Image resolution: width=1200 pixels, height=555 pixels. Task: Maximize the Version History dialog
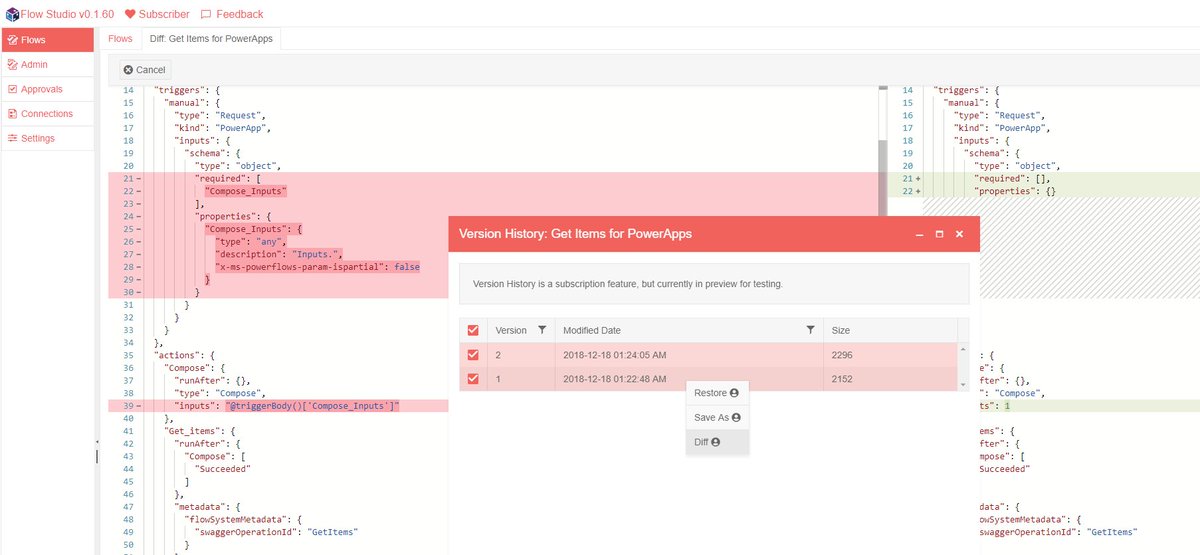tap(939, 234)
